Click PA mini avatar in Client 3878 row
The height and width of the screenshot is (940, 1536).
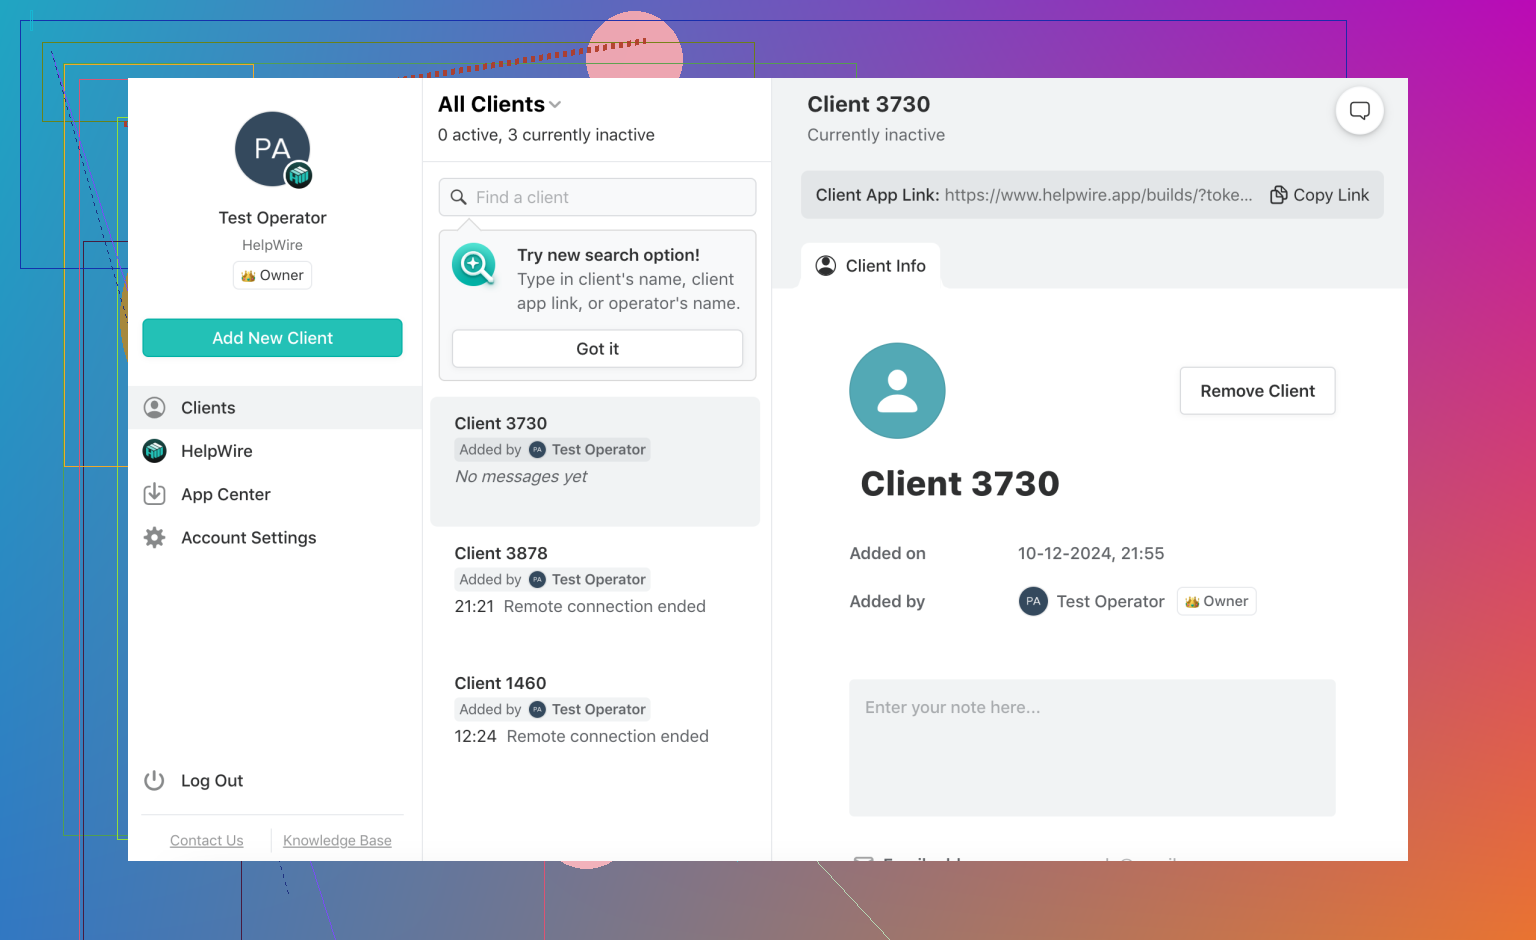pyautogui.click(x=537, y=580)
